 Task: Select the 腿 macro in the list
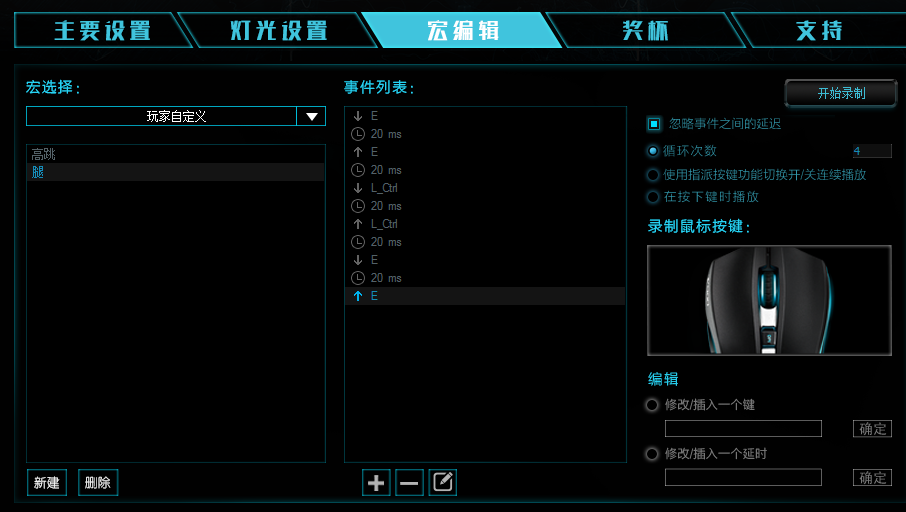click(x=176, y=172)
